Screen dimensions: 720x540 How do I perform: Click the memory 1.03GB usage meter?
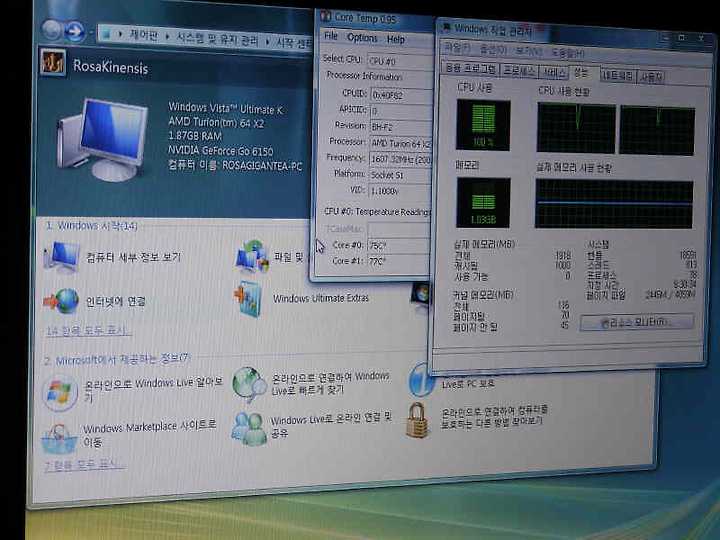pyautogui.click(x=483, y=202)
